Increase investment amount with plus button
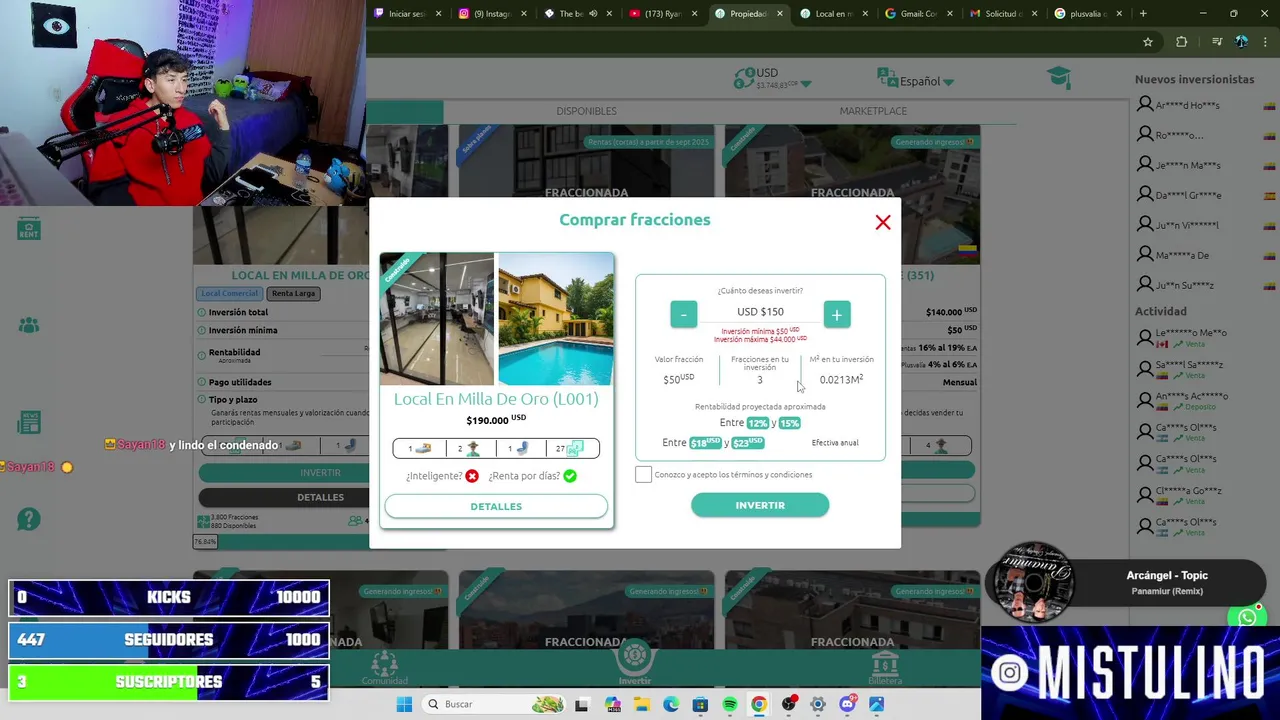The image size is (1280, 720). tap(837, 314)
